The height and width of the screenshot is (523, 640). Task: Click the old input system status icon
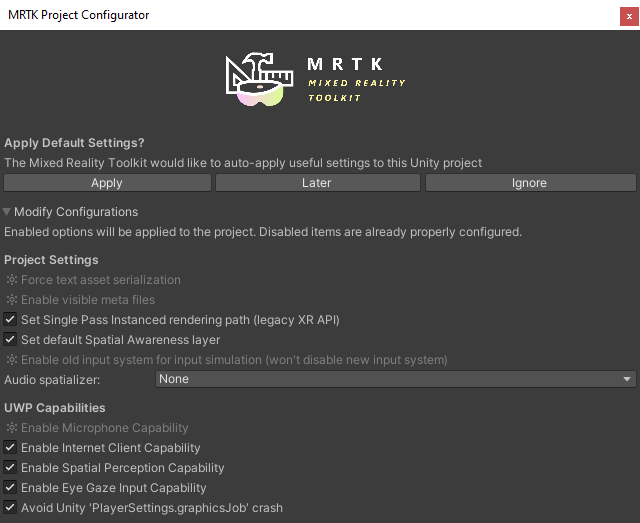click(11, 360)
